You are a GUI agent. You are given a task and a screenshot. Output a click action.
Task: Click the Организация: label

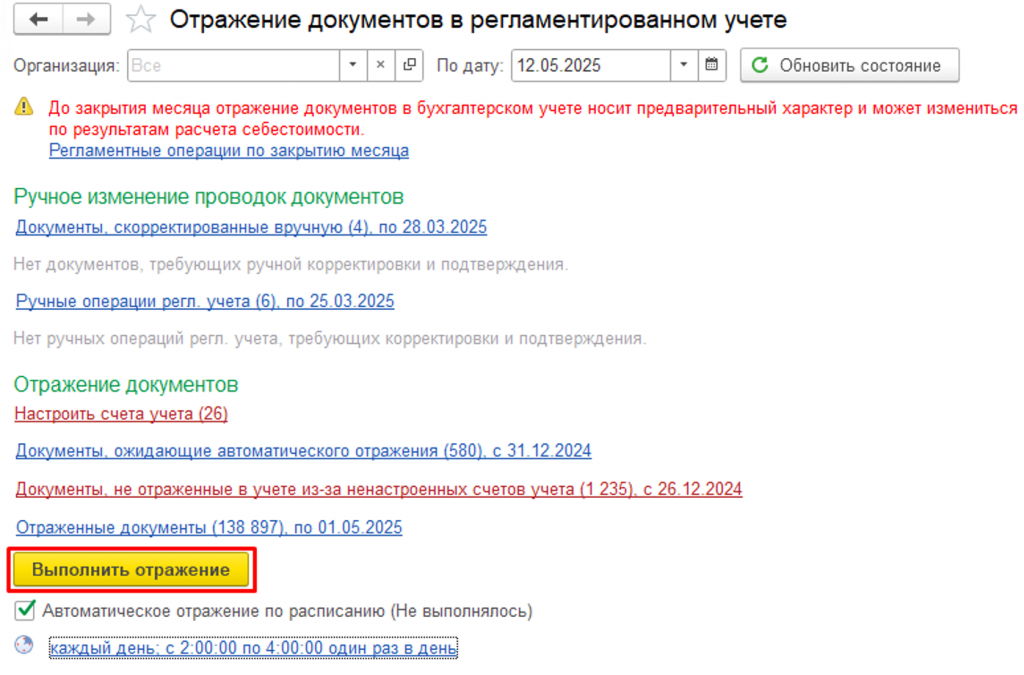(x=67, y=66)
